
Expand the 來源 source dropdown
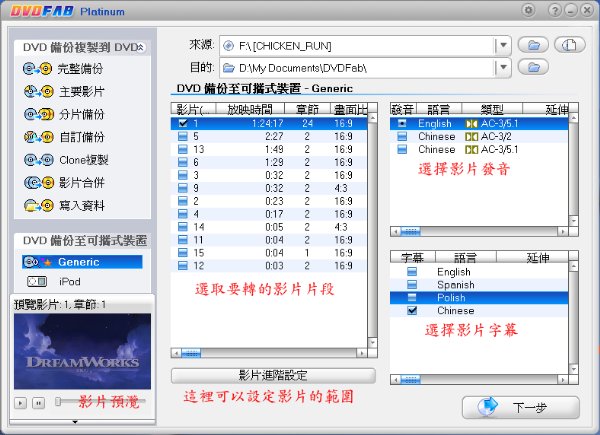pyautogui.click(x=502, y=45)
